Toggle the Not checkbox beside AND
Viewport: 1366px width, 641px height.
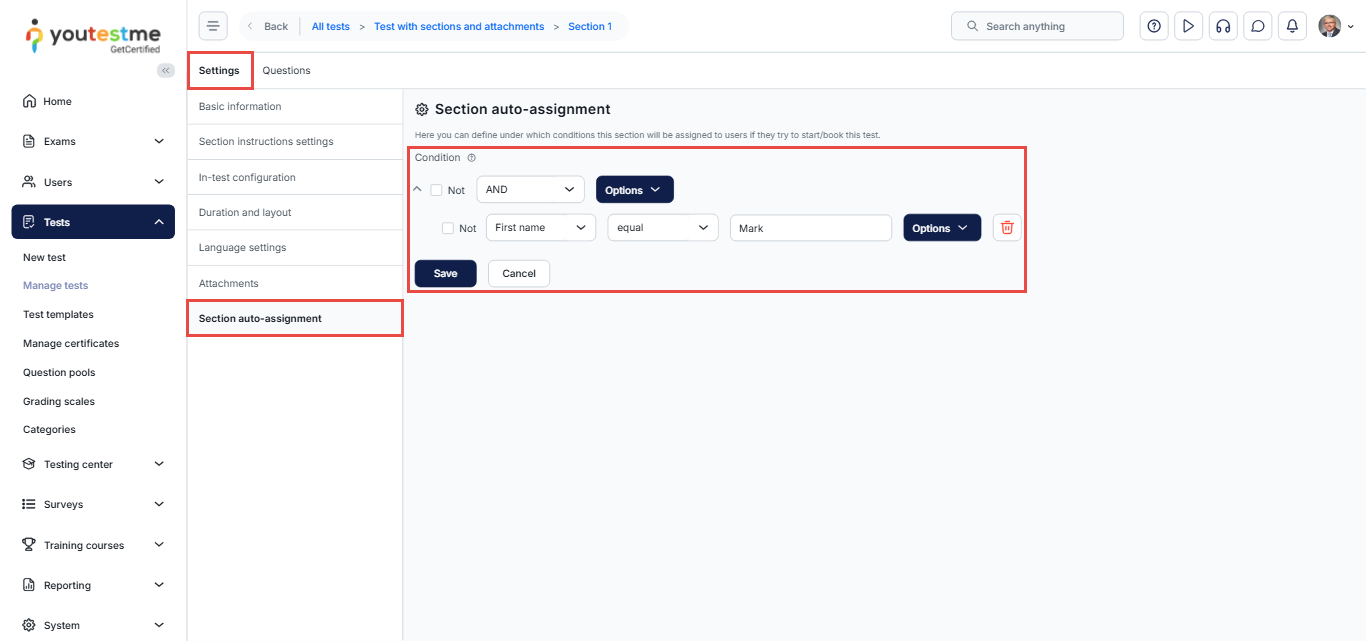click(436, 190)
